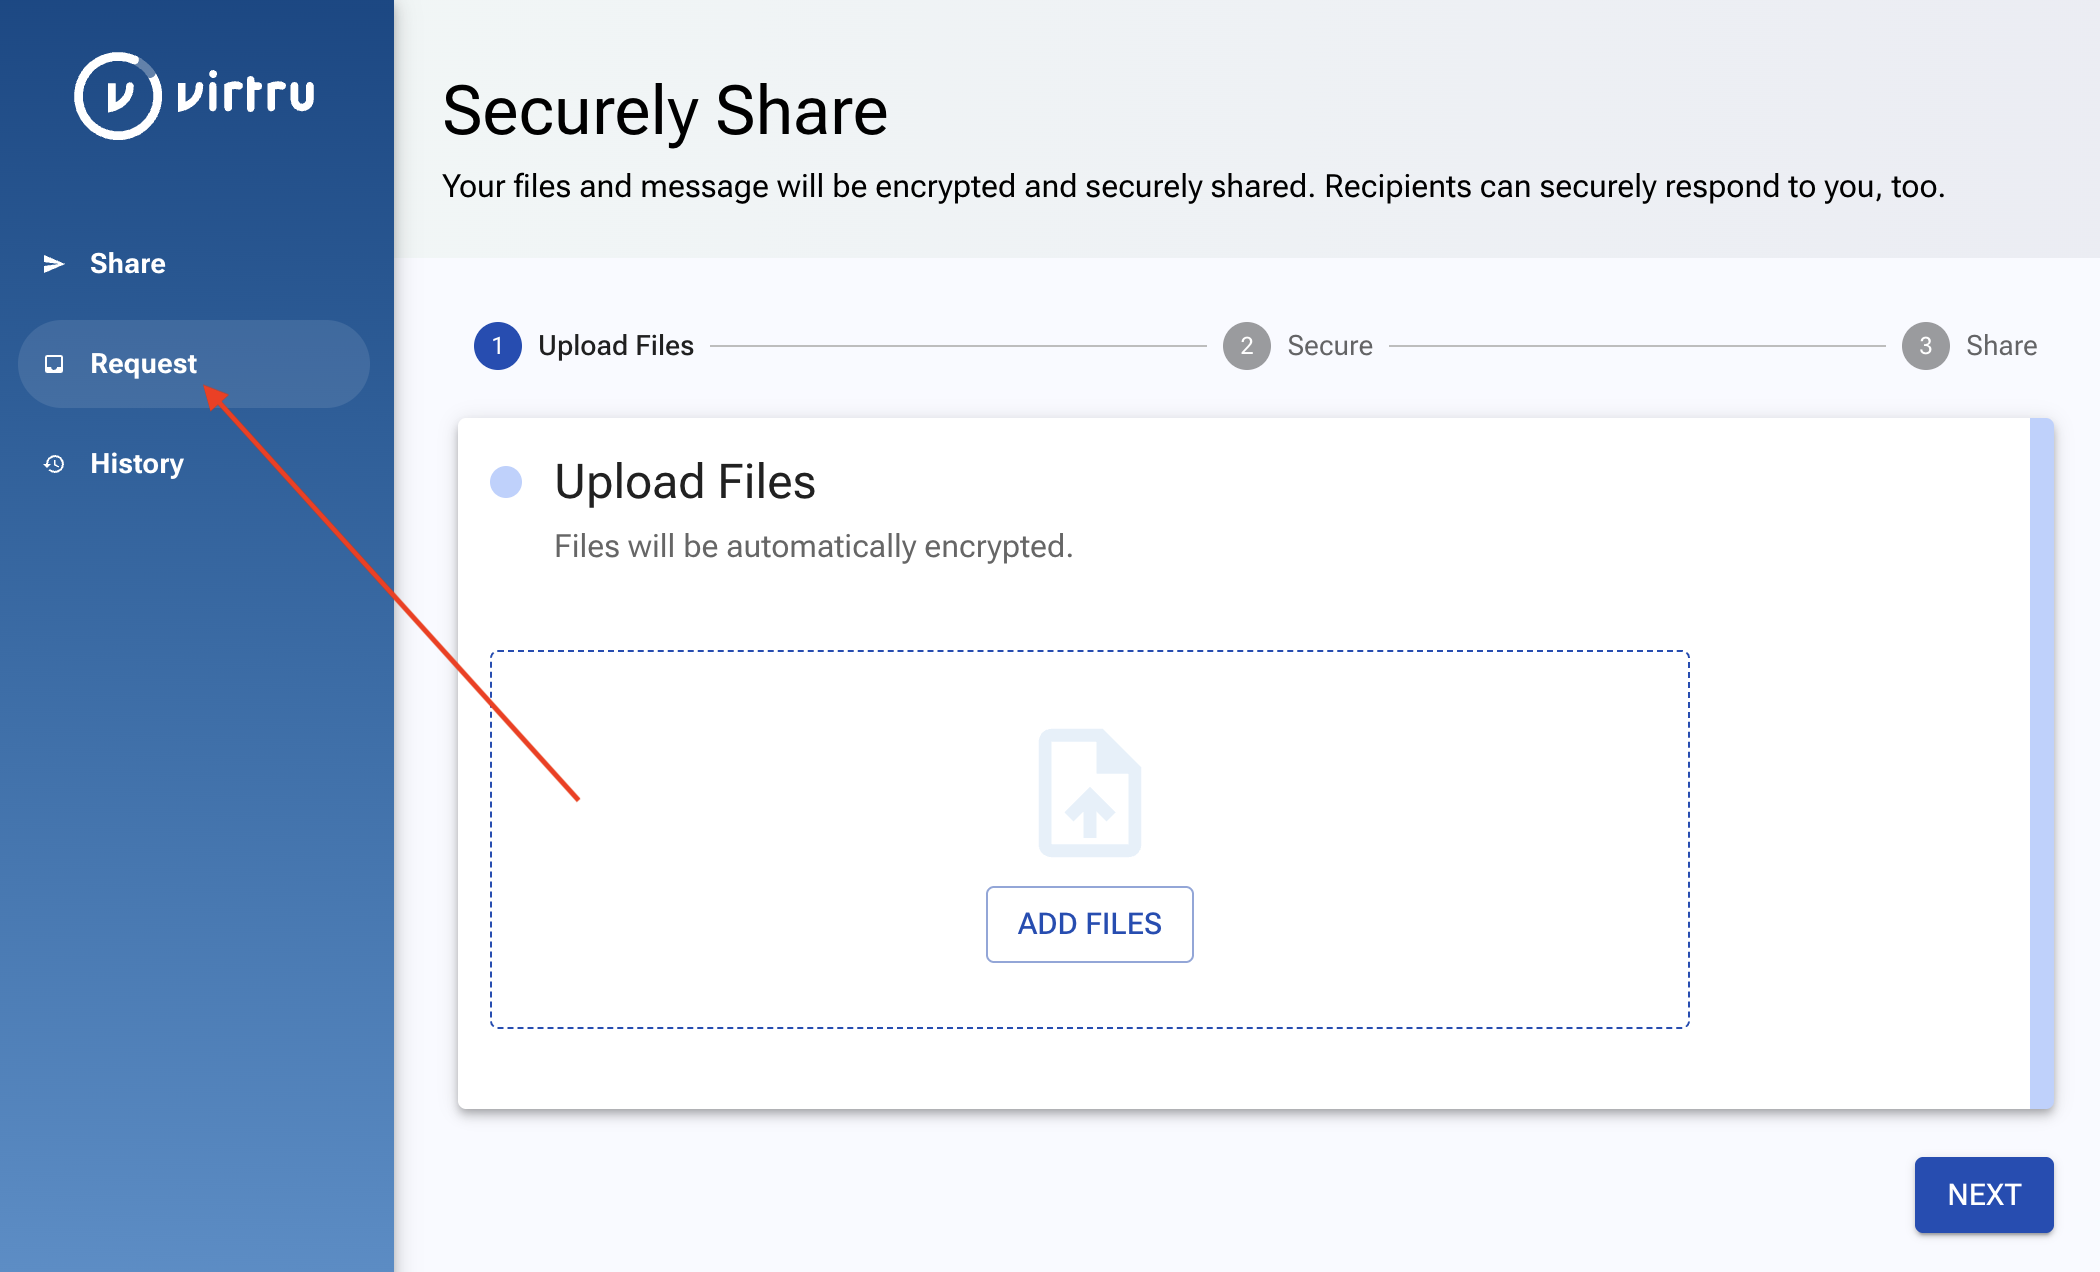Click the dashed file drop zone
The image size is (2100, 1272).
coord(1090,839)
